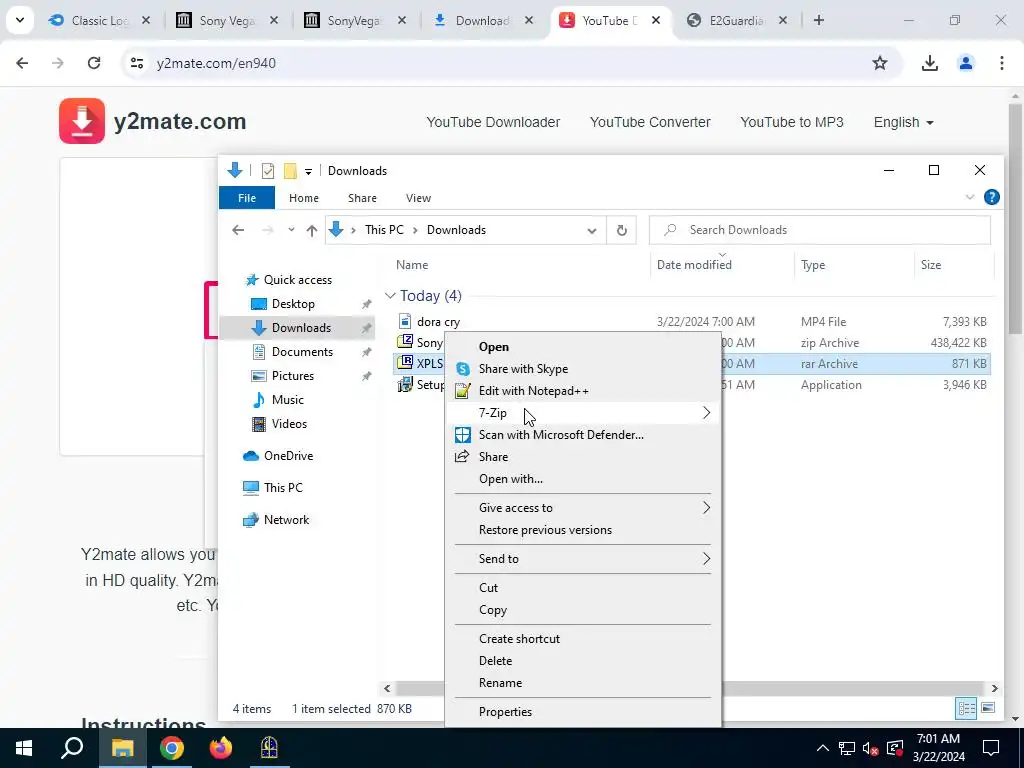
Task: Click the New folder quick access icon
Action: [x=290, y=171]
